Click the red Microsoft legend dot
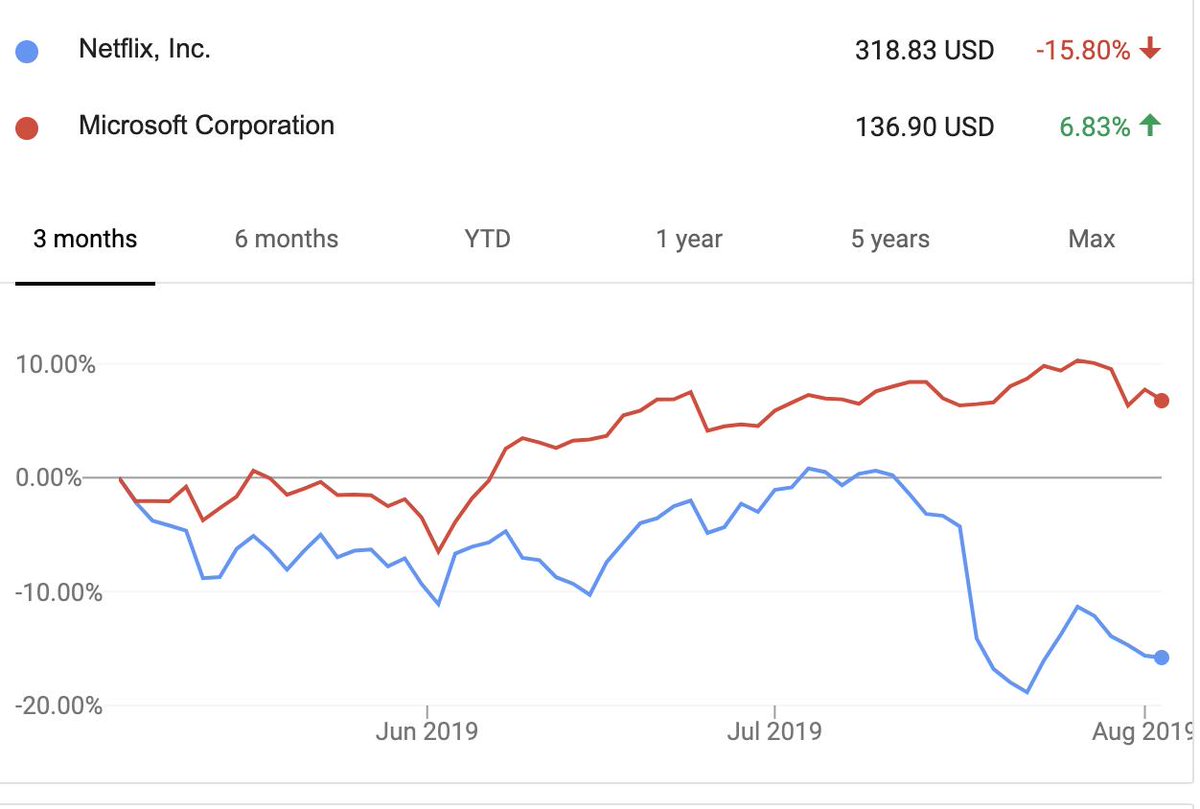 (27, 128)
